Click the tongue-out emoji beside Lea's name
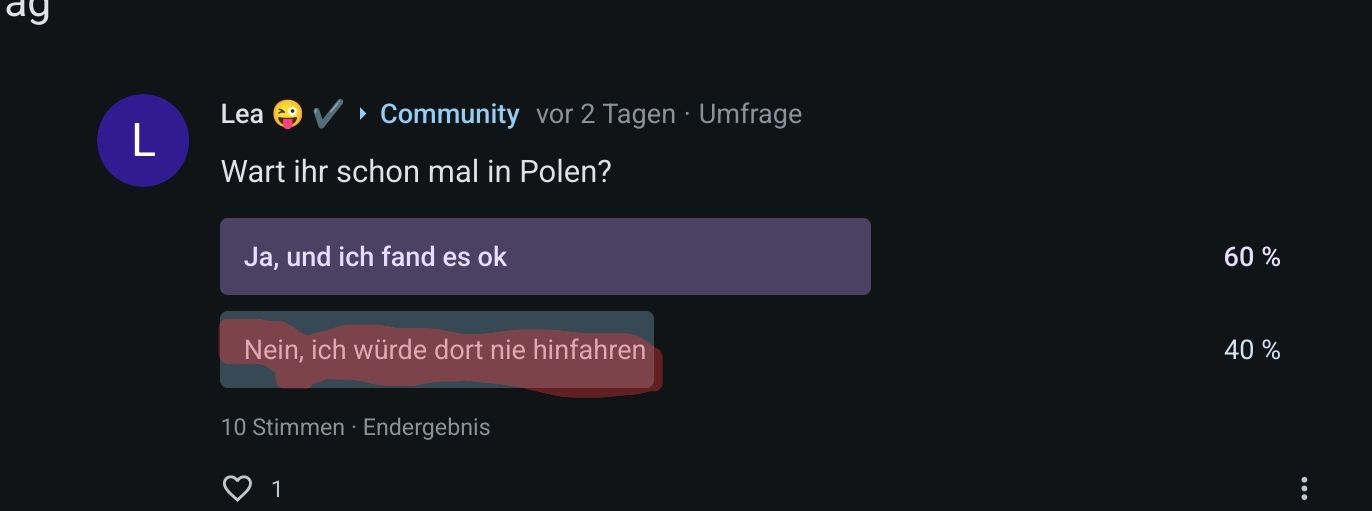The image size is (1372, 511). pyautogui.click(x=287, y=114)
